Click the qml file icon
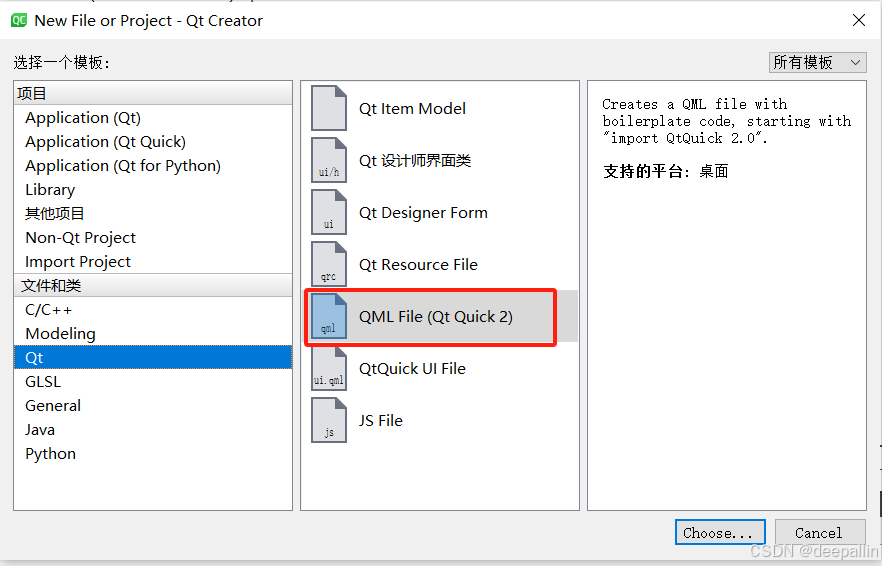The height and width of the screenshot is (566, 882). point(329,316)
